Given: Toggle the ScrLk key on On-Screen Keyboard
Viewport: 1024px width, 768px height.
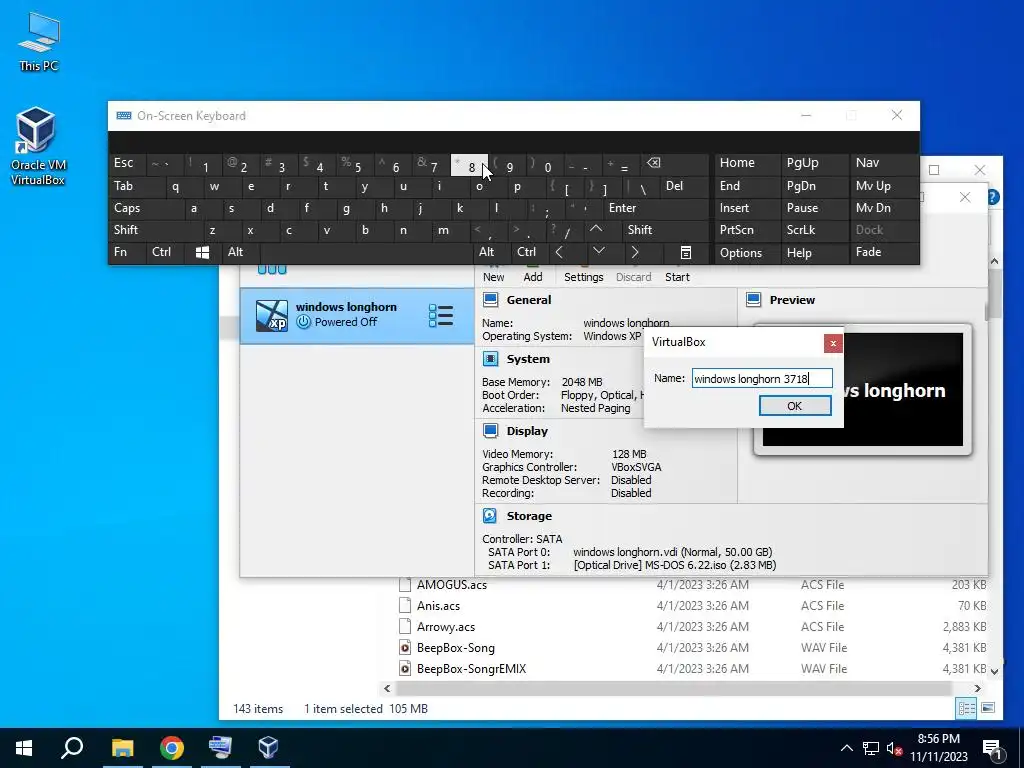Looking at the screenshot, I should pos(815,230).
